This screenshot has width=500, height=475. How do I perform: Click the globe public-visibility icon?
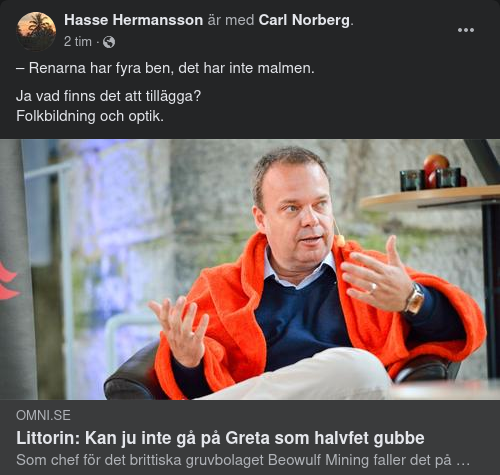click(x=109, y=42)
